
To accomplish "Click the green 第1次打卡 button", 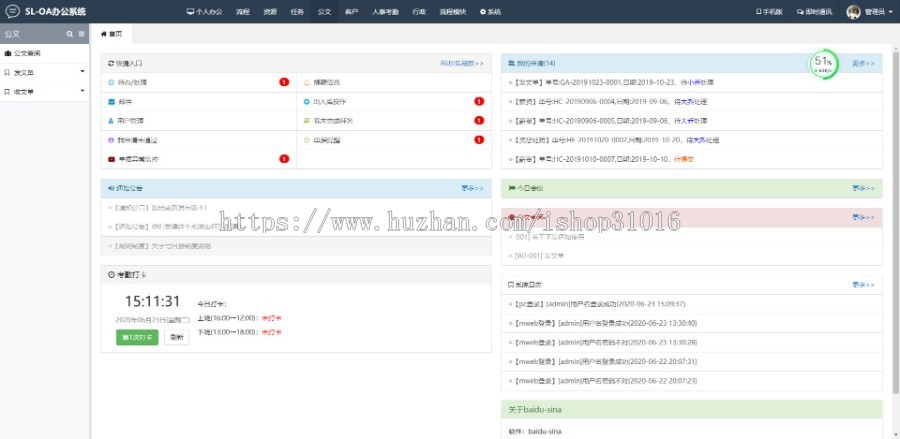I will coord(137,337).
